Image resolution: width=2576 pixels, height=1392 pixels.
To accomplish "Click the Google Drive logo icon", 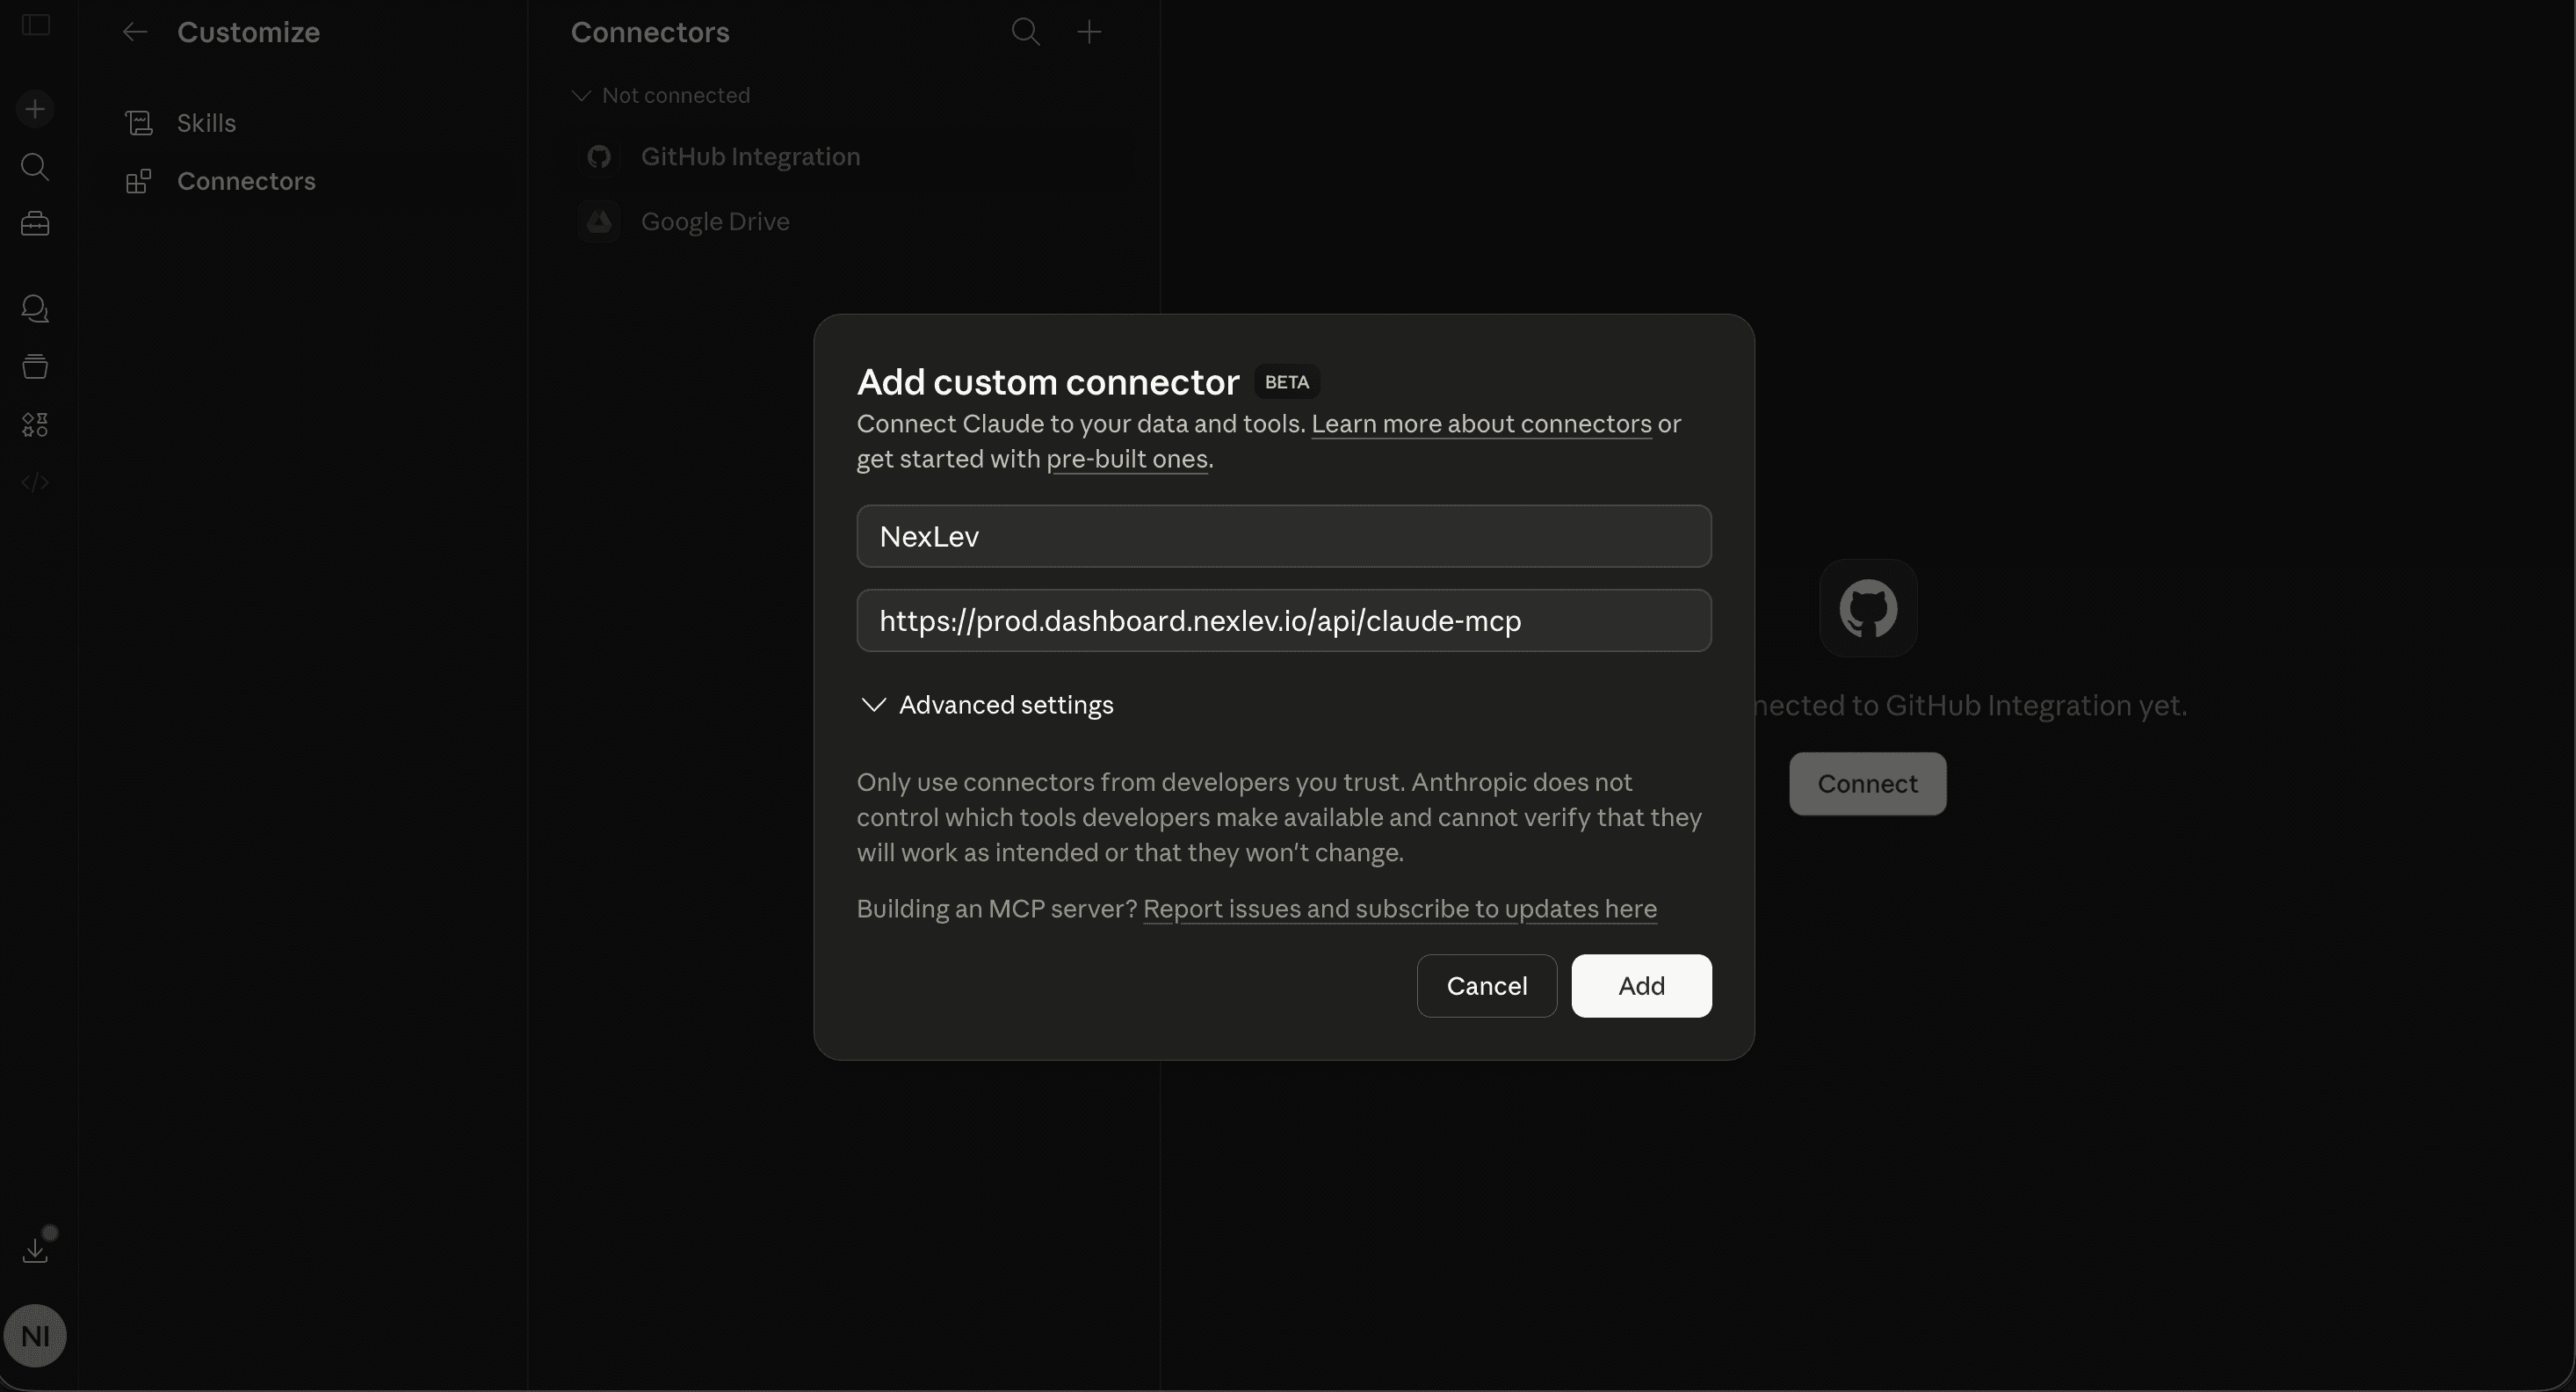I will pos(599,221).
